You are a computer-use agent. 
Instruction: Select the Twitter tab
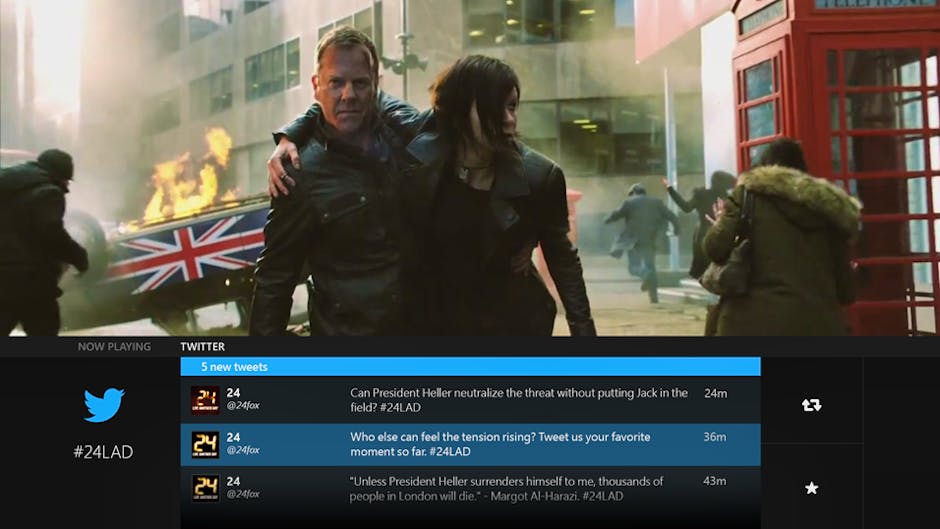pyautogui.click(x=202, y=347)
